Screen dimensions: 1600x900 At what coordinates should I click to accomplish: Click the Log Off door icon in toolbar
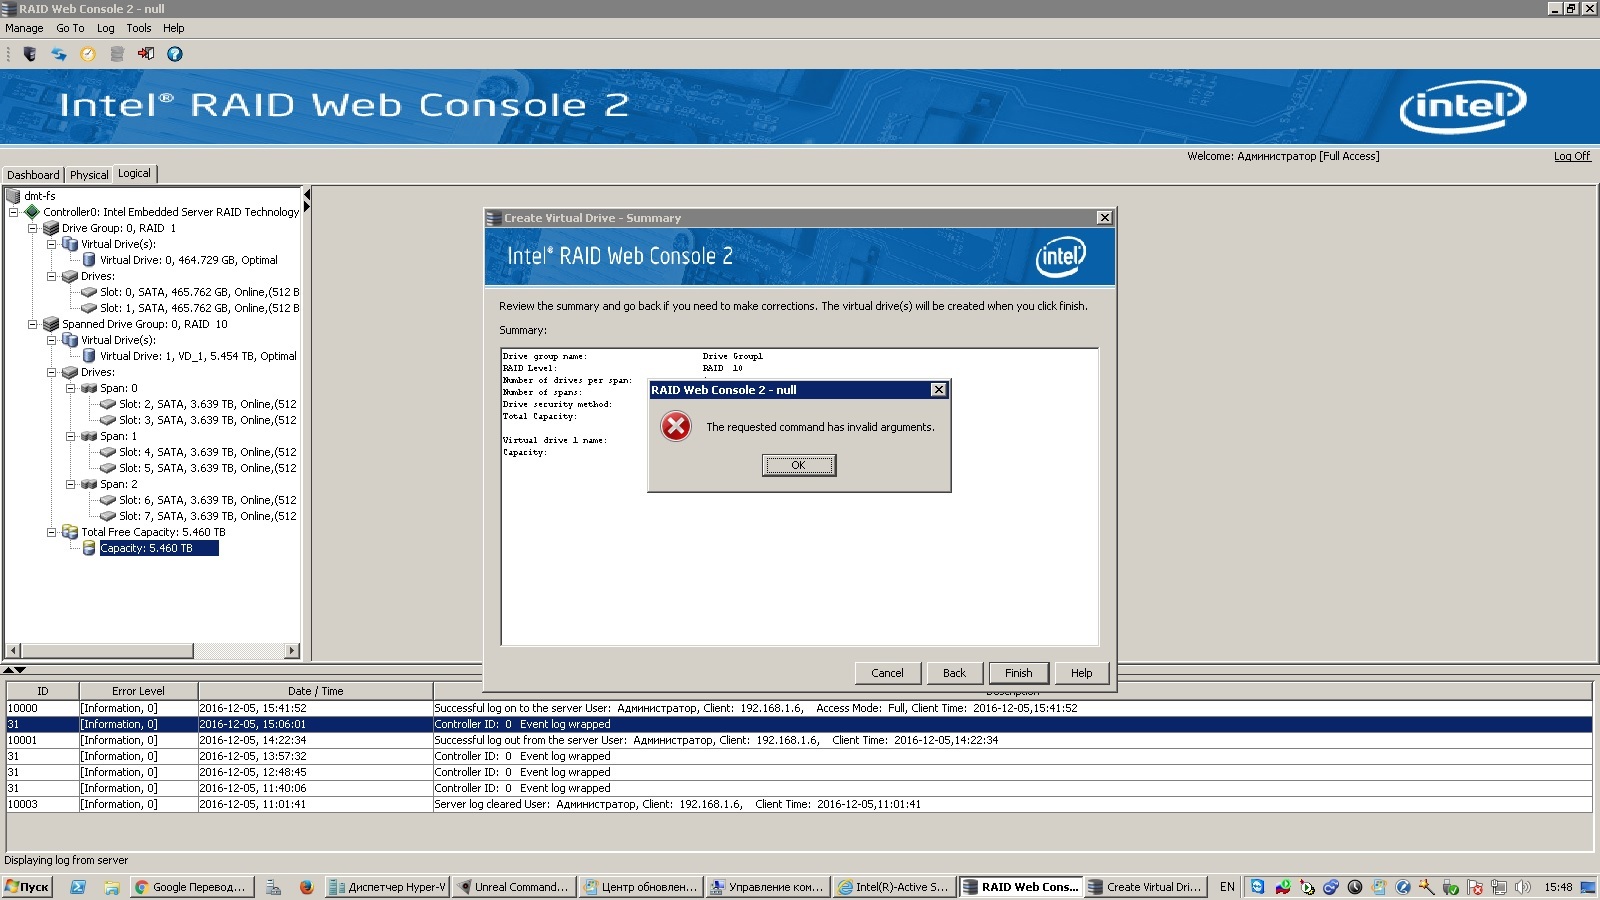coord(146,54)
